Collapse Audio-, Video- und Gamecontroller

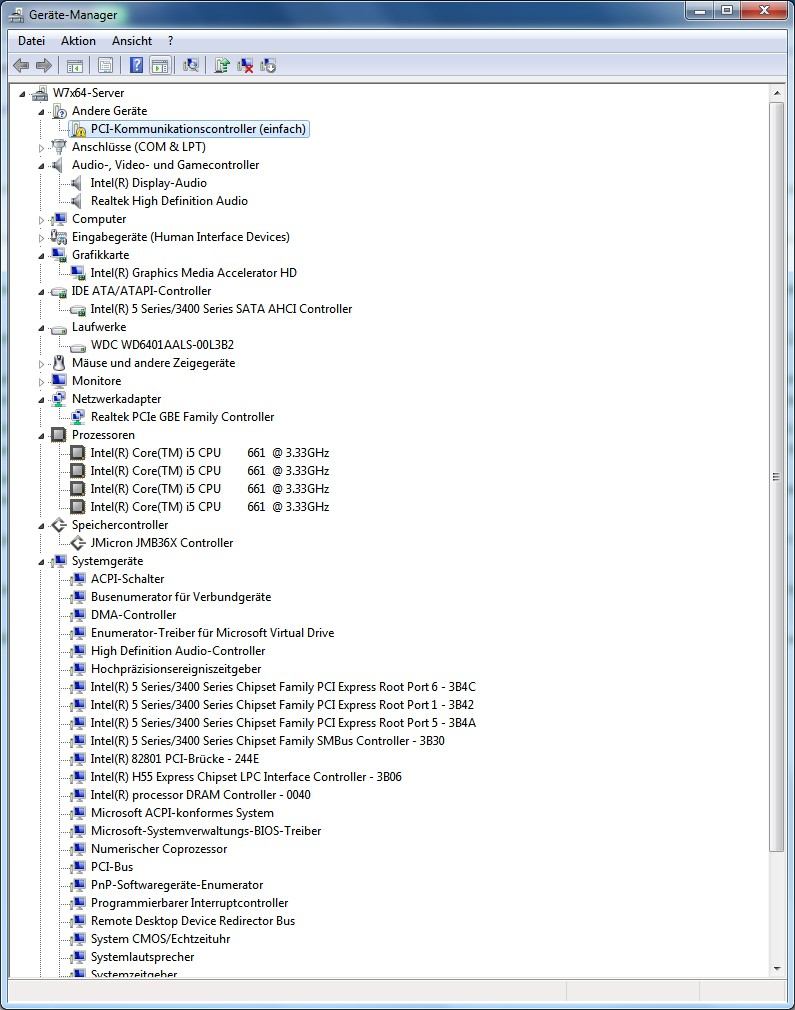pos(42,166)
